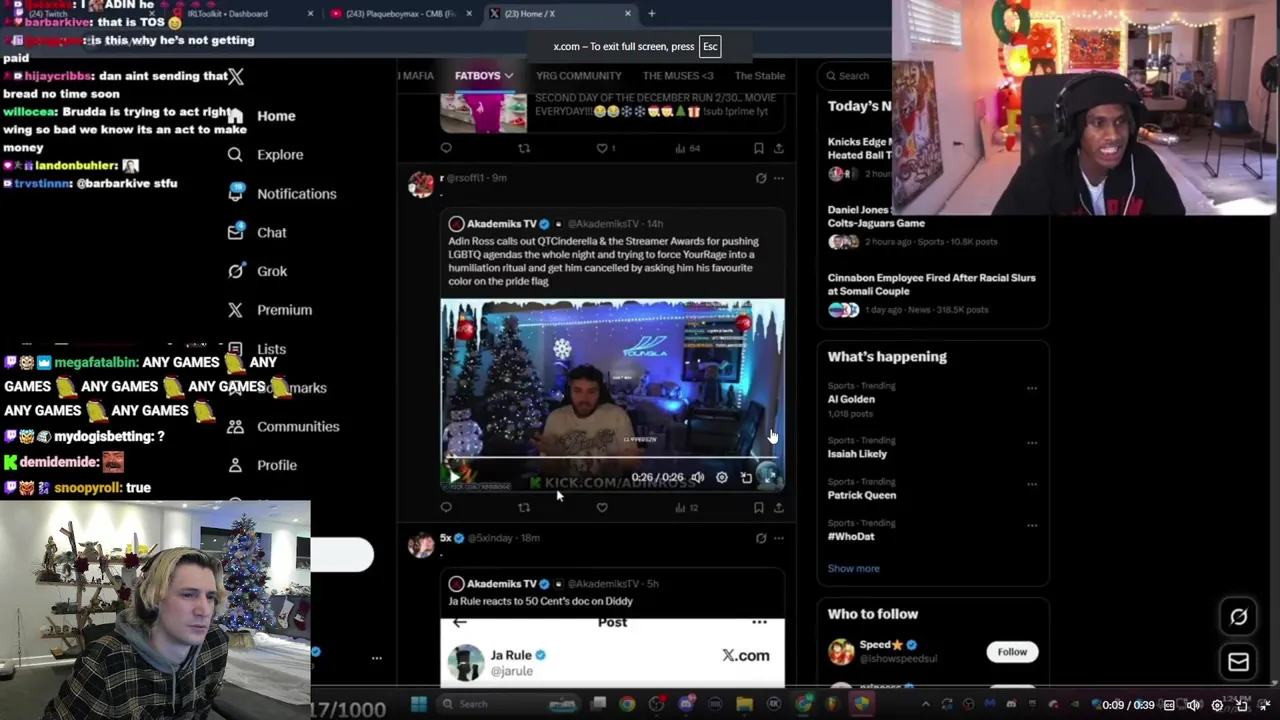1280x720 pixels.
Task: Make the Adin Ross video fullscreen
Action: coord(769,478)
